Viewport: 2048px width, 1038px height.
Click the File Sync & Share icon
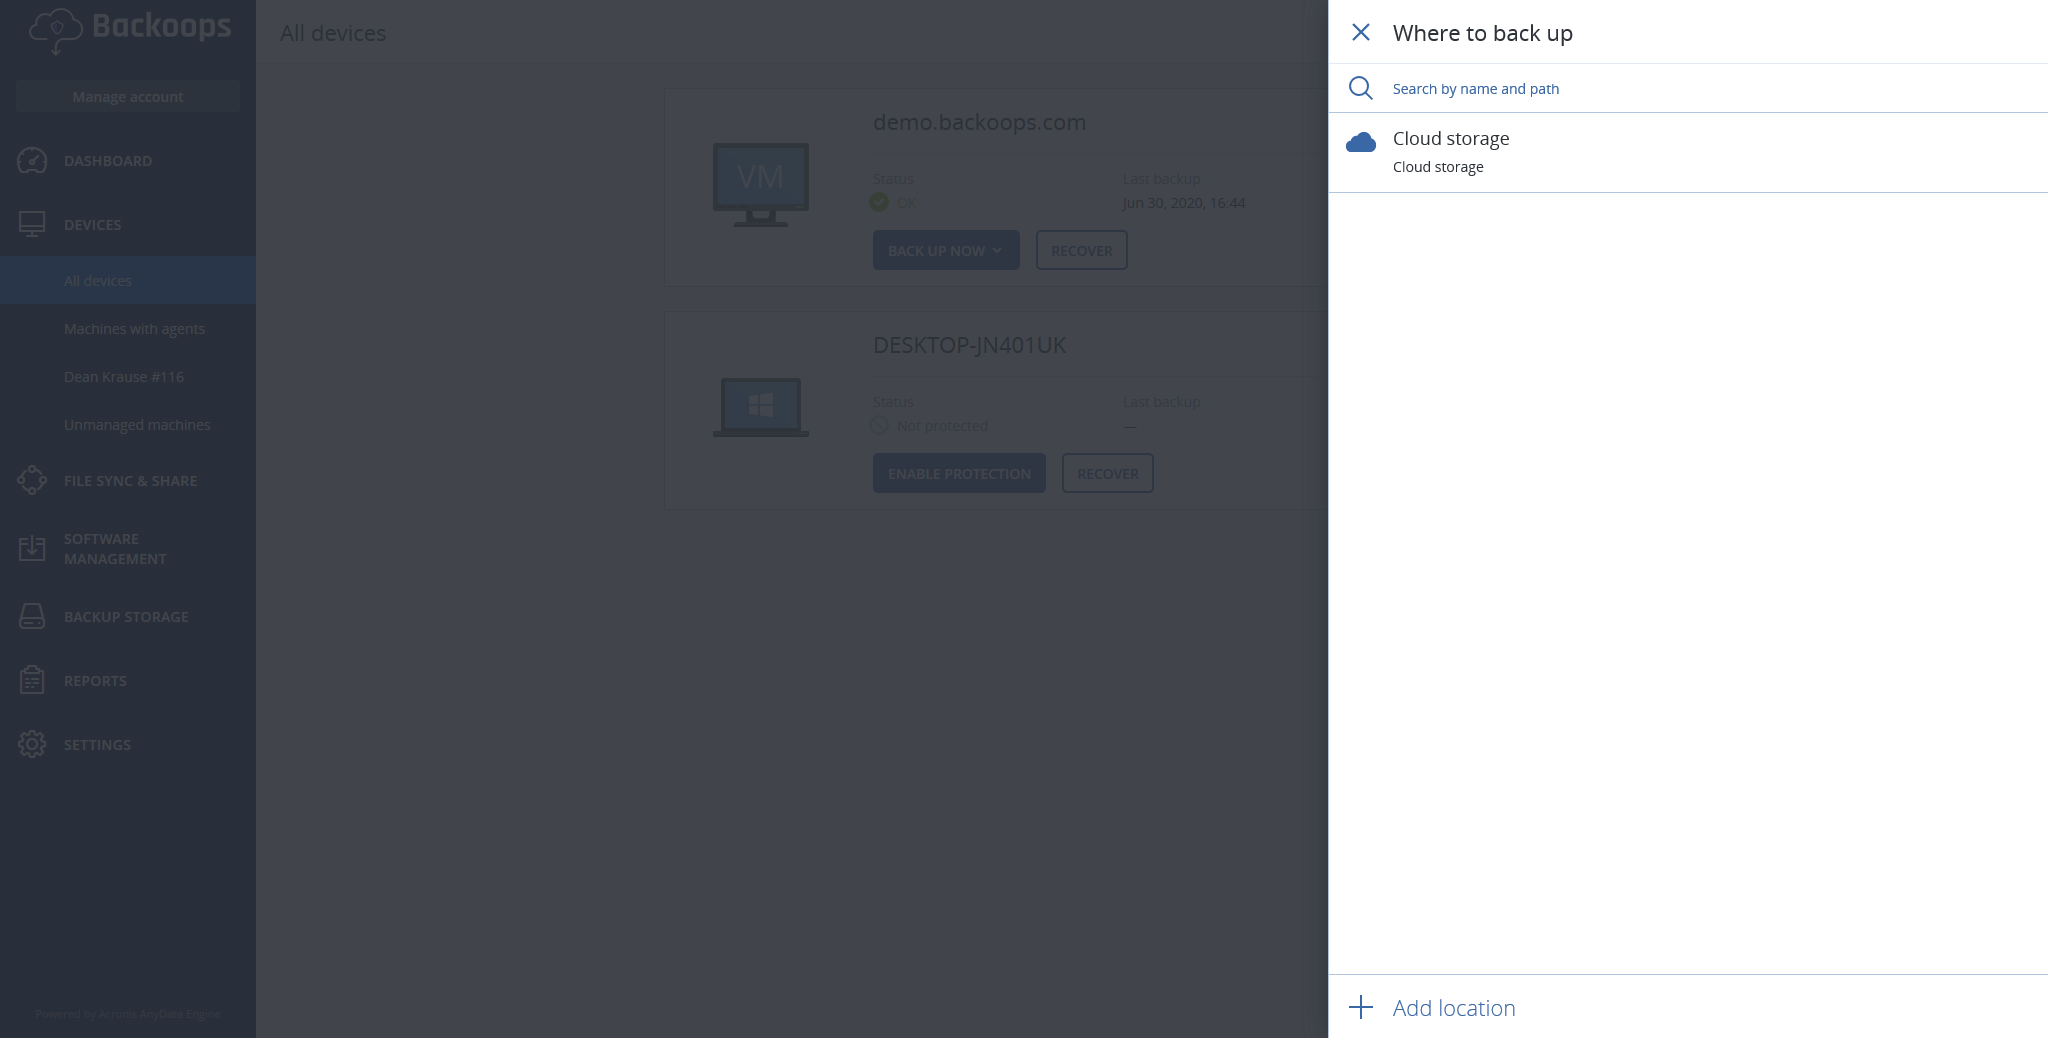pyautogui.click(x=32, y=480)
